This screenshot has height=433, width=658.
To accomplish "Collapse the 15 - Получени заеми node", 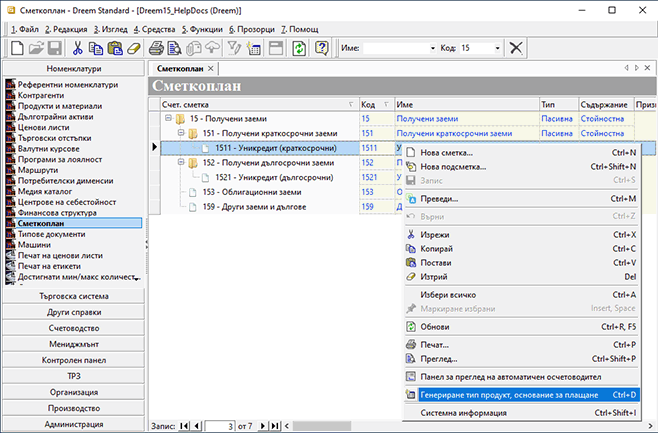I will click(168, 118).
